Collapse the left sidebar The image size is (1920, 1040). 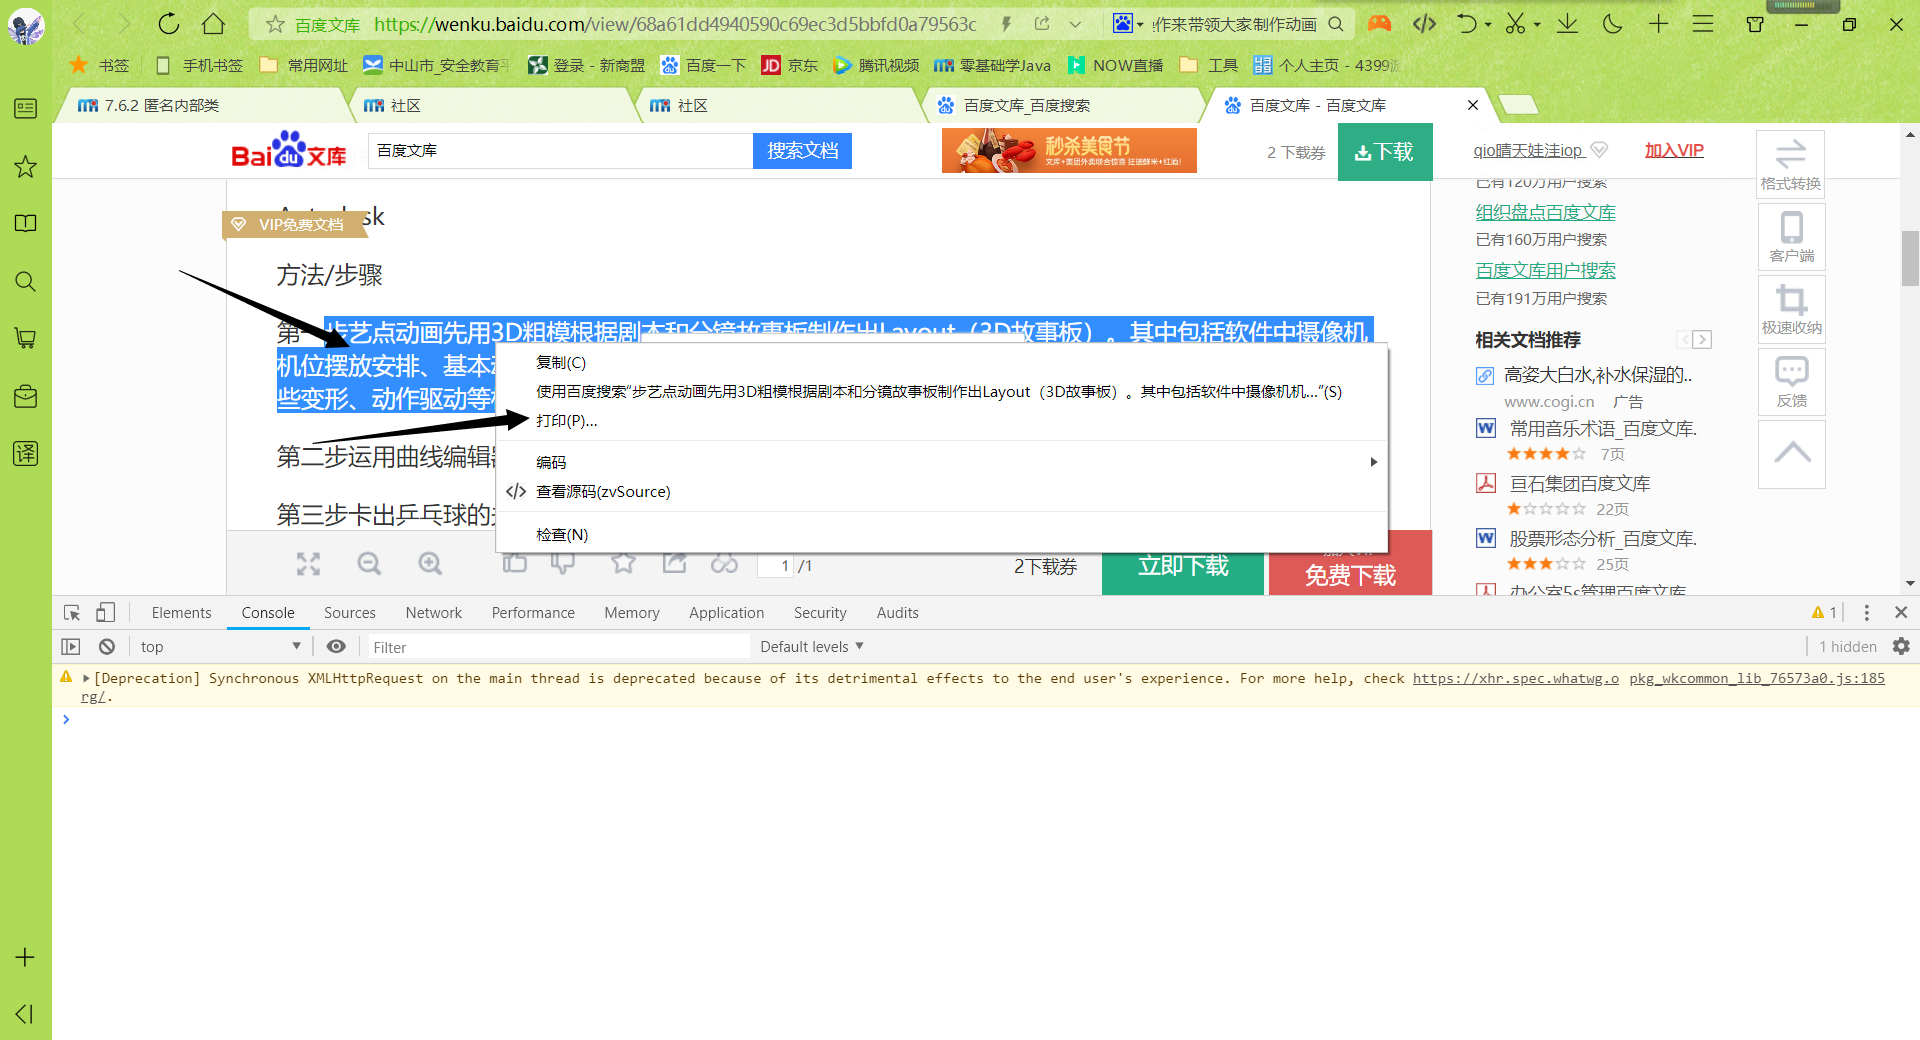click(26, 1014)
